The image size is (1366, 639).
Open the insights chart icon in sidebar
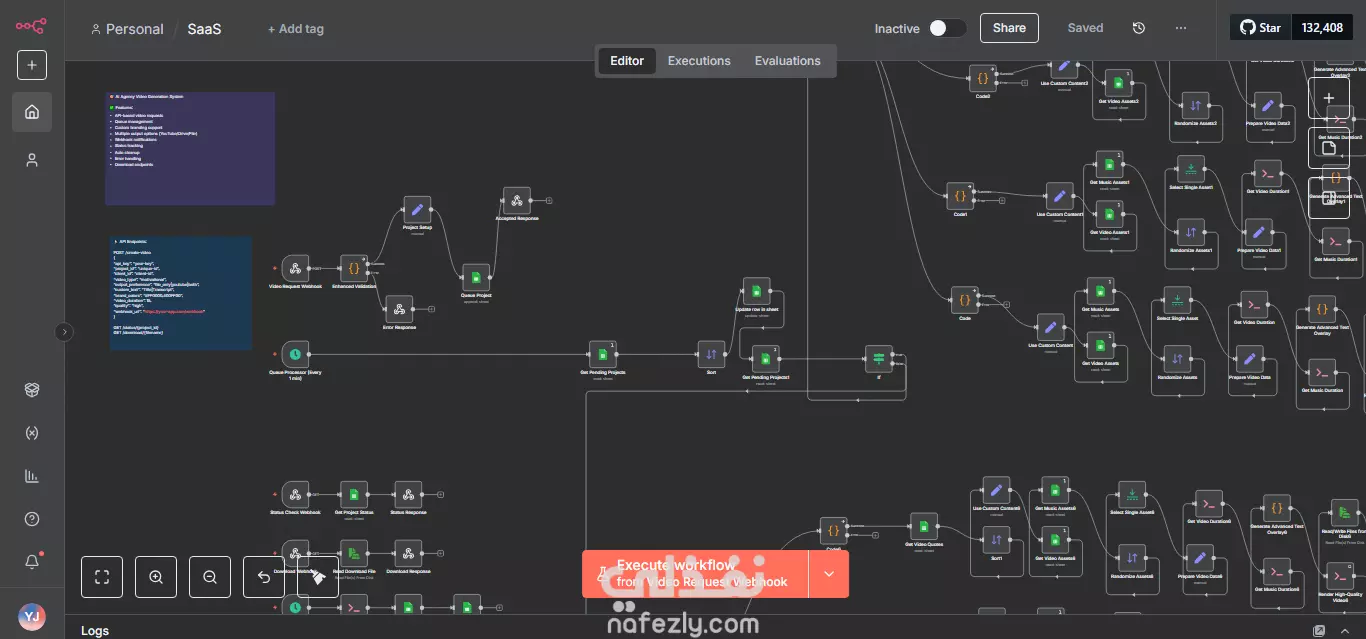coord(32,476)
